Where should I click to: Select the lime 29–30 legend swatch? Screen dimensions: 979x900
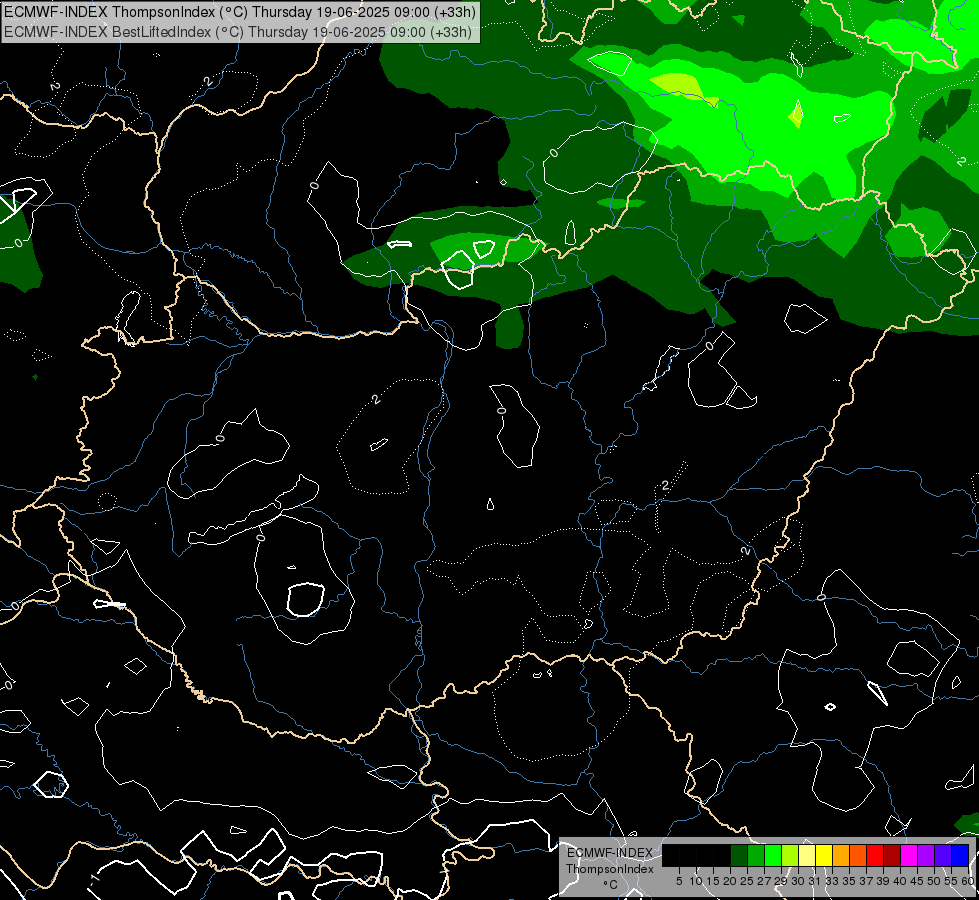pyautogui.click(x=790, y=855)
